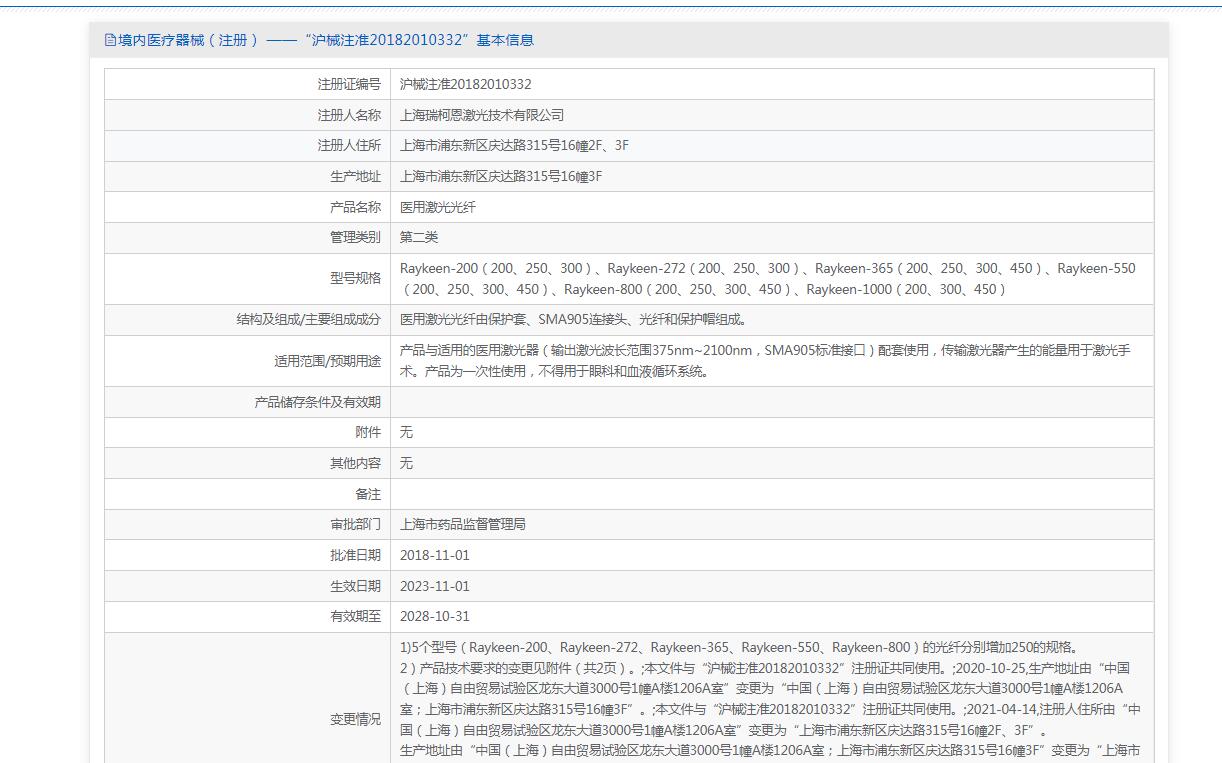Click the 有效期至 date 2028-10-31
The width and height of the screenshot is (1222, 763).
[434, 616]
